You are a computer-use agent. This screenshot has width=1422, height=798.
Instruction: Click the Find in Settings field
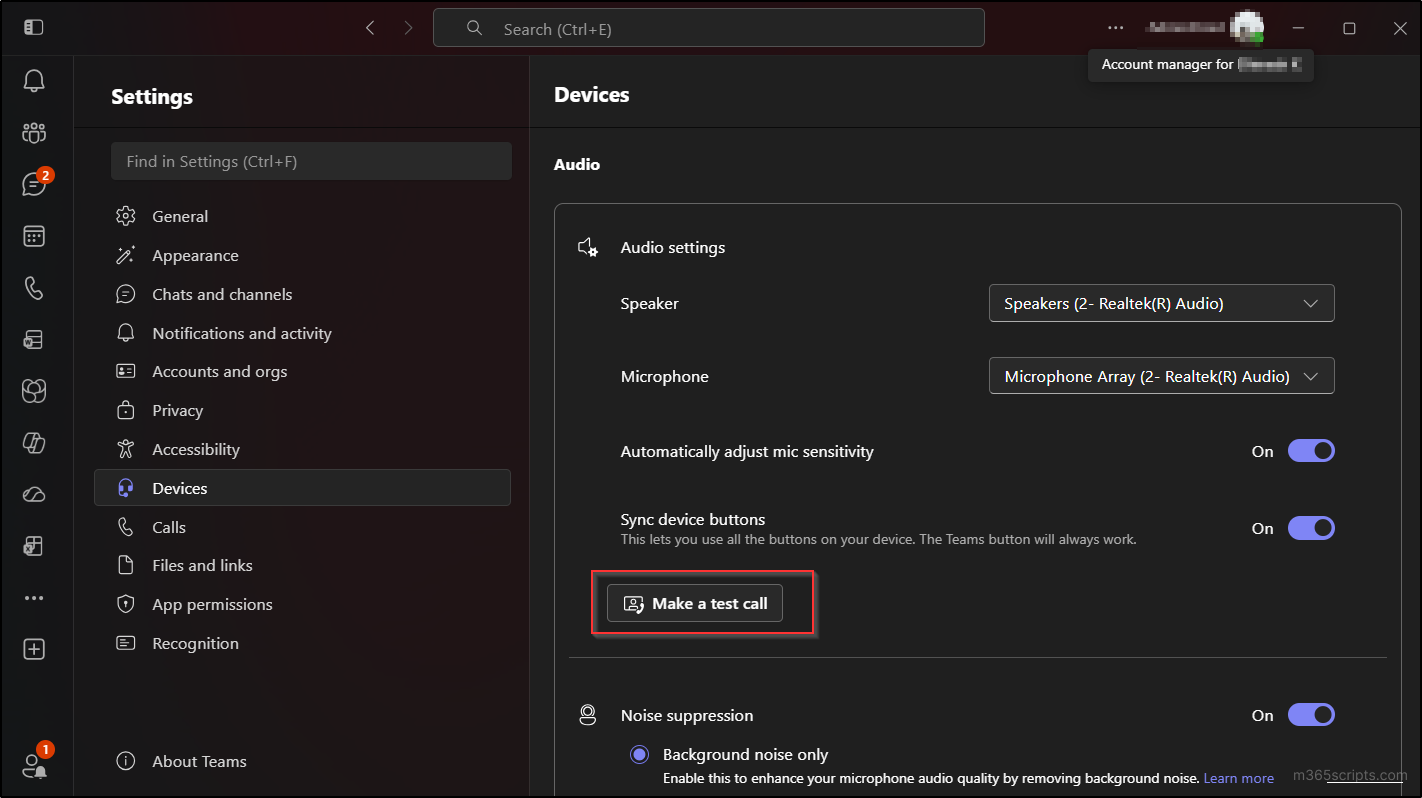[311, 161]
